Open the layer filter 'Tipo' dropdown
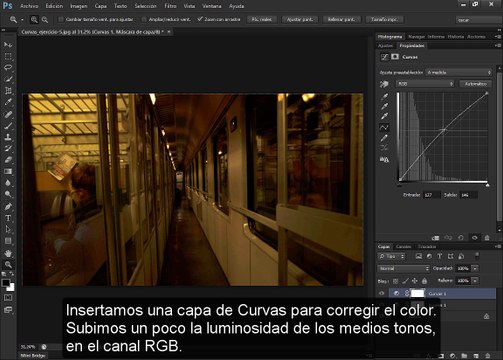This screenshot has width=503, height=360. pyautogui.click(x=392, y=256)
